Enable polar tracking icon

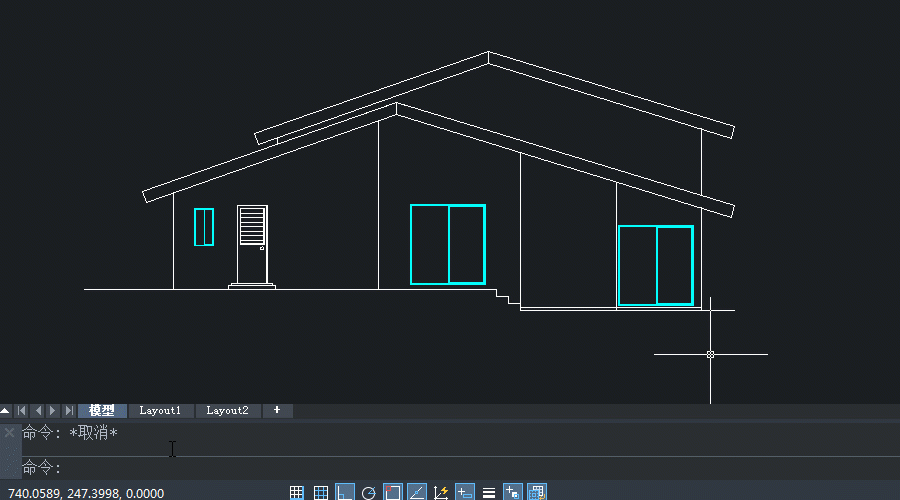click(369, 492)
